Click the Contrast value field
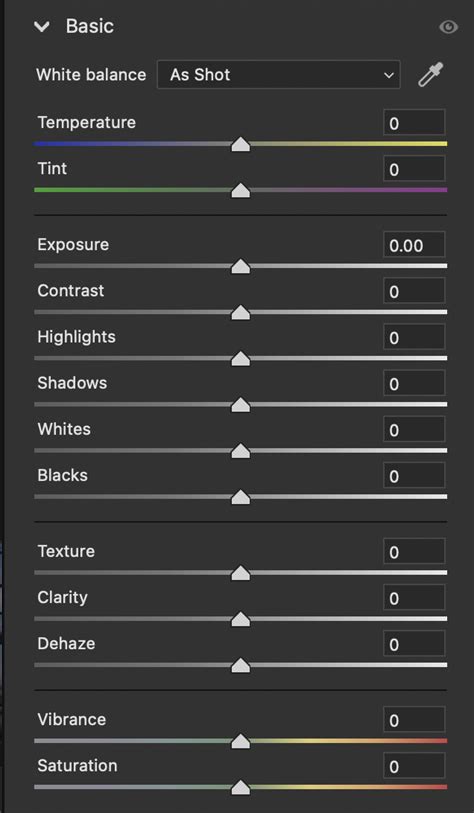Viewport: 474px width, 813px height. [414, 291]
